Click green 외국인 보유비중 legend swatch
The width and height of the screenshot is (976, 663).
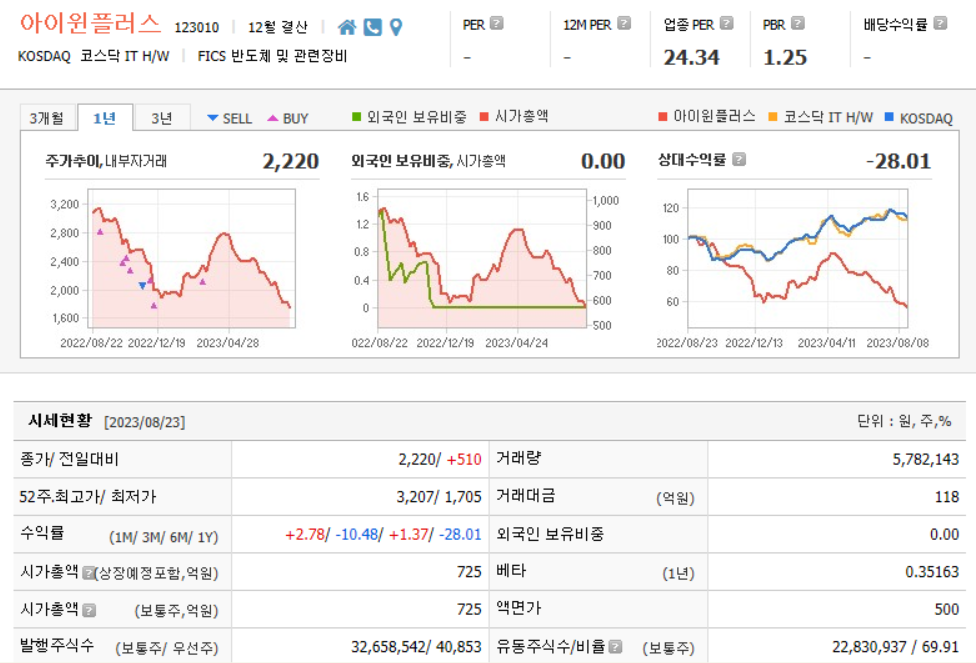(357, 116)
